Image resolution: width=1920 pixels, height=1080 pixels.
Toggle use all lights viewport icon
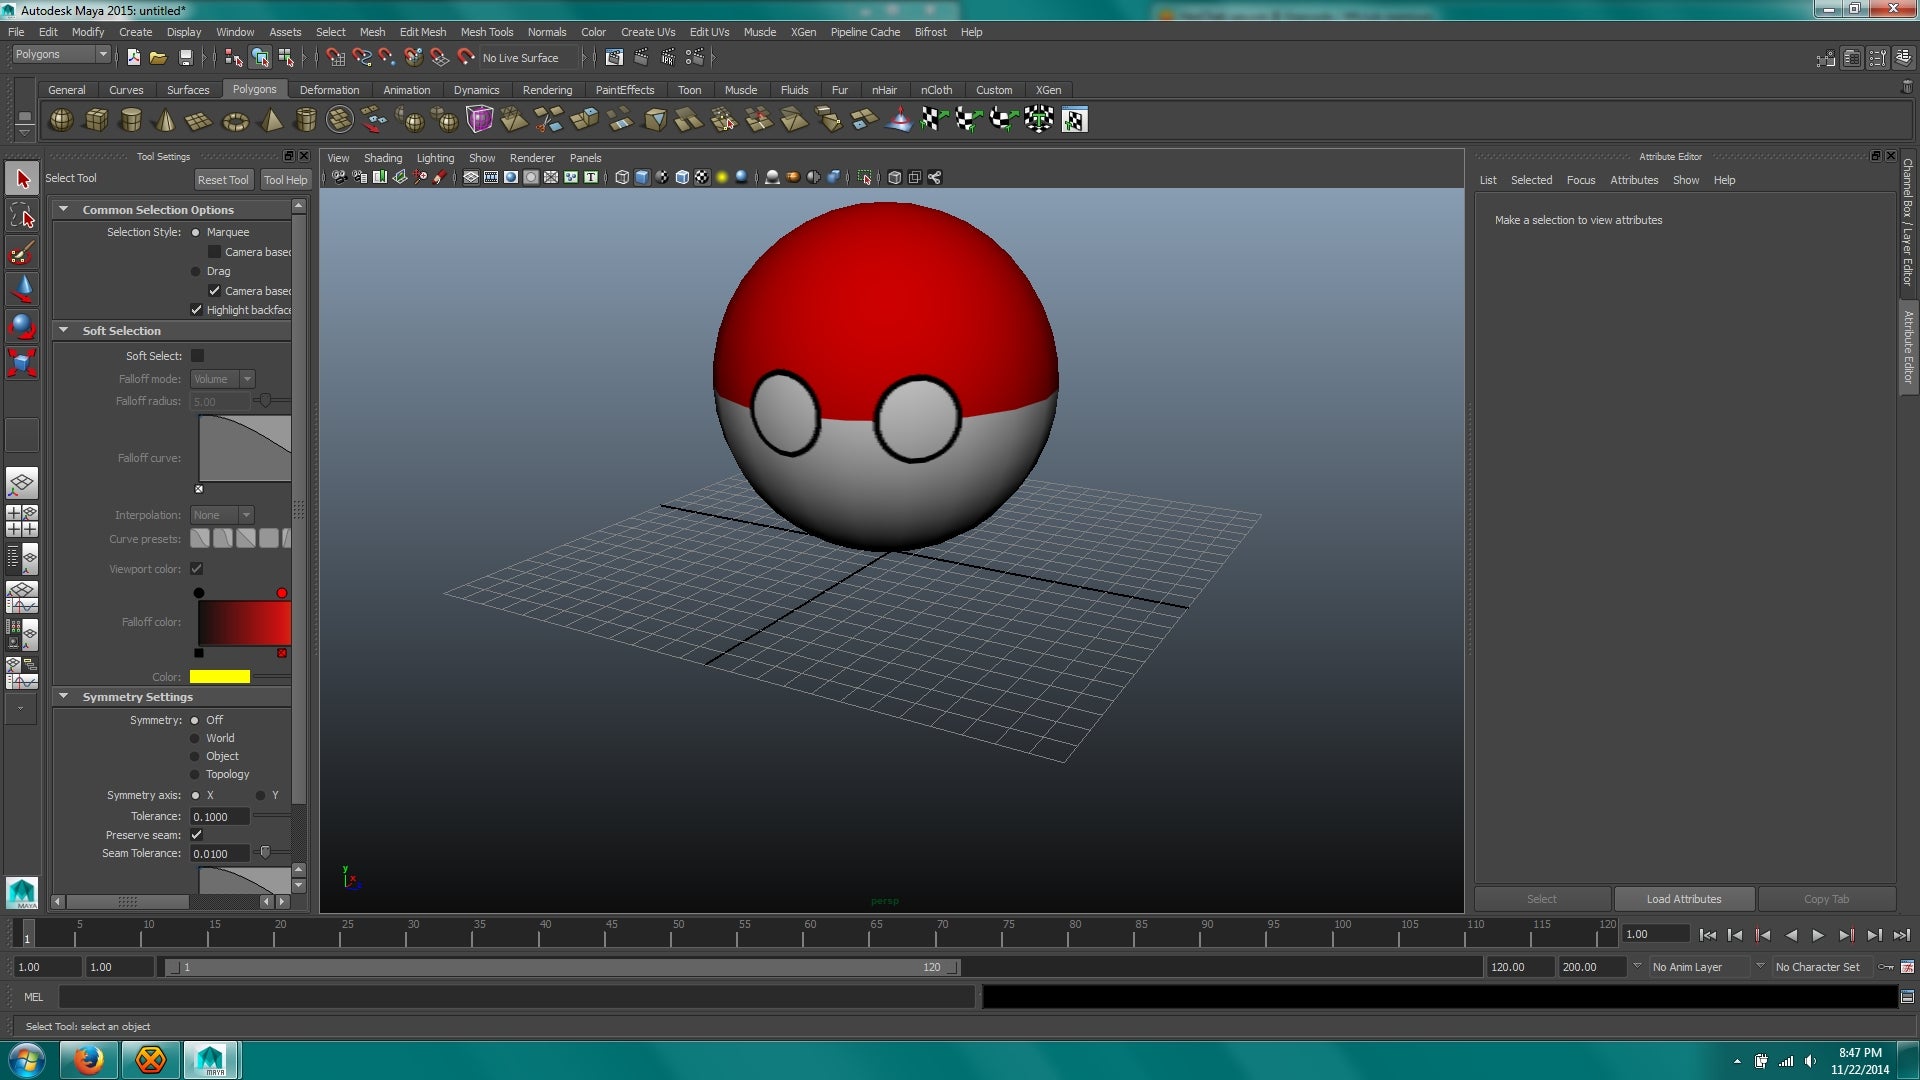coord(722,177)
